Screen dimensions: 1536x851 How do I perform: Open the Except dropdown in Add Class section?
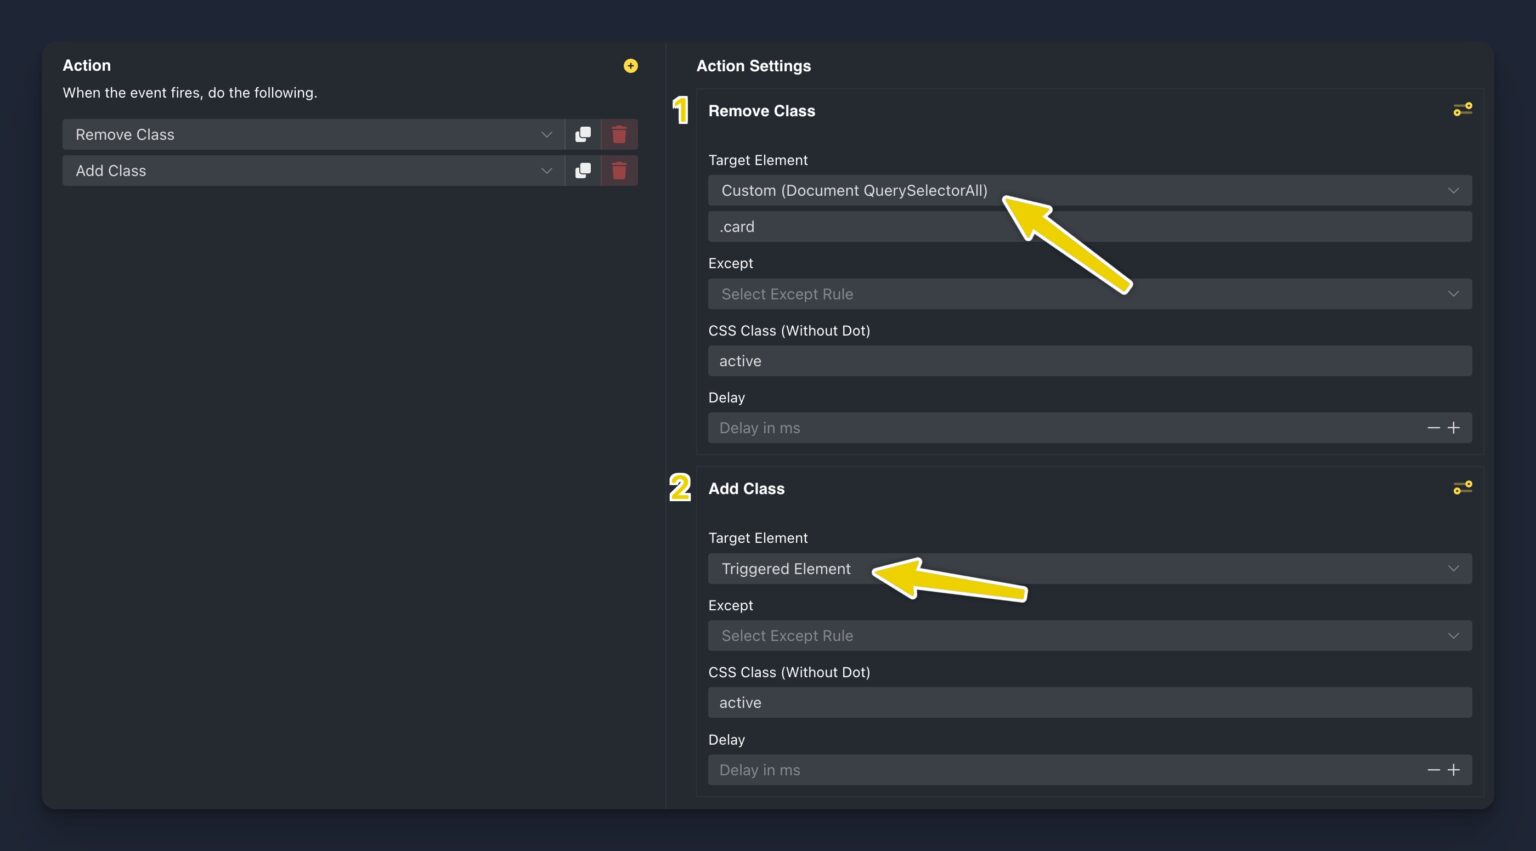click(1090, 635)
